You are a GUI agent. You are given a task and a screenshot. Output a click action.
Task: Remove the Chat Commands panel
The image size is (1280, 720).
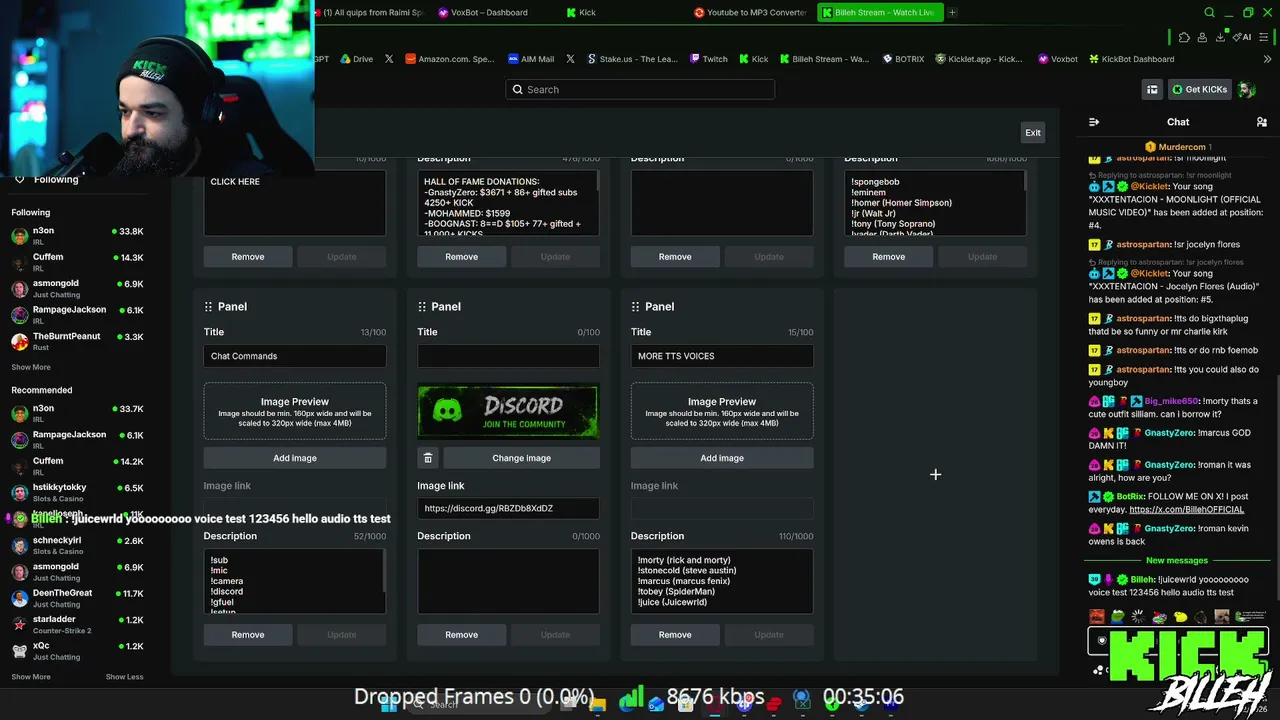click(248, 635)
